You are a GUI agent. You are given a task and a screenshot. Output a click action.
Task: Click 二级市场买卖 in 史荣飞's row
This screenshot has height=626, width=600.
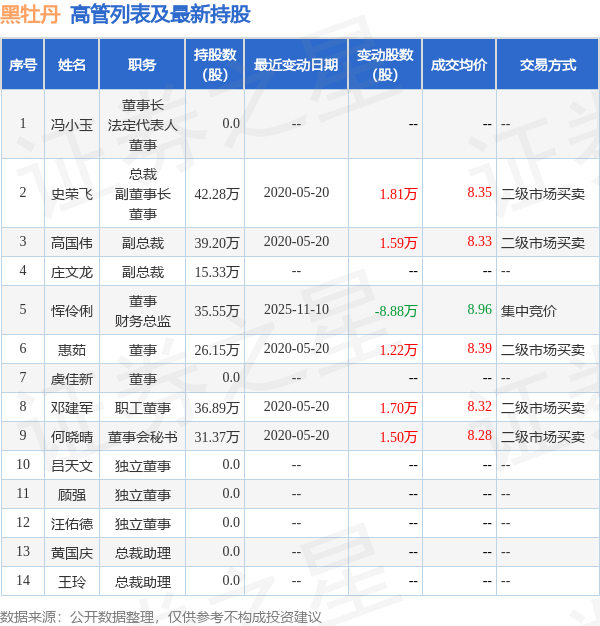[543, 194]
